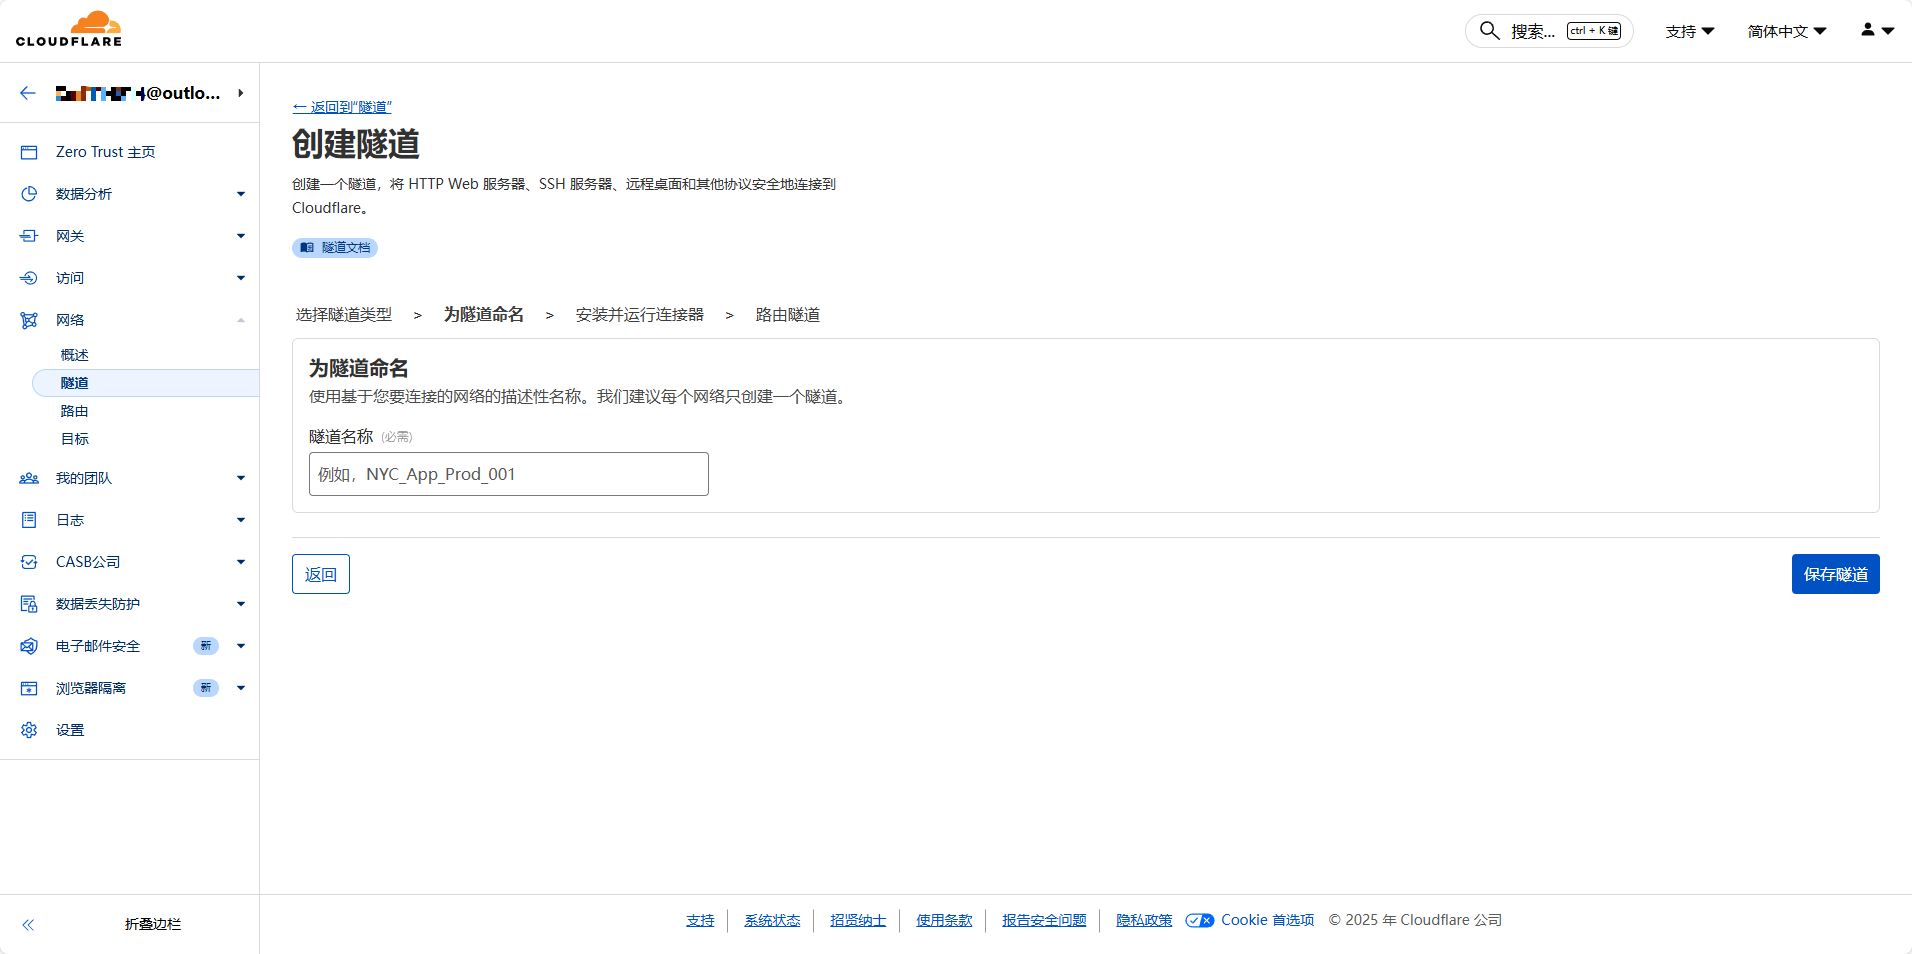Image resolution: width=1912 pixels, height=954 pixels.
Task: Click the Zero Trust 主页 icon
Action: (29, 152)
